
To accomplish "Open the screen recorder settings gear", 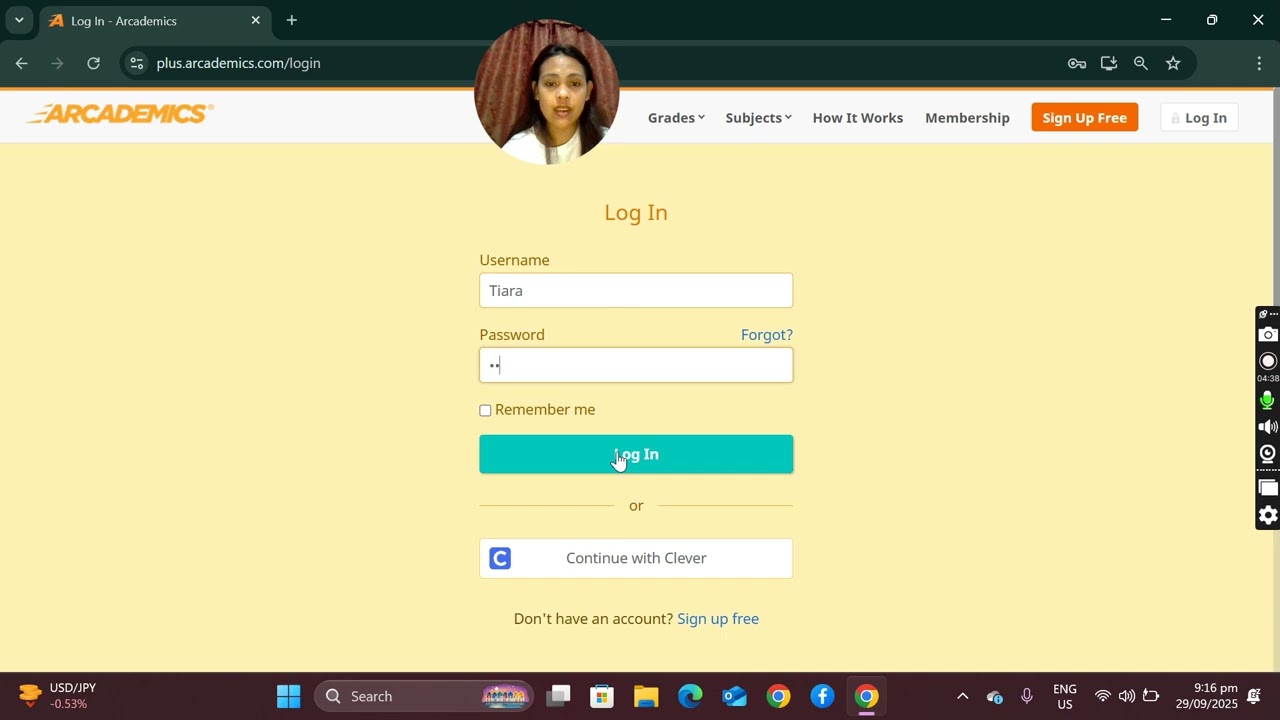I will [1268, 515].
